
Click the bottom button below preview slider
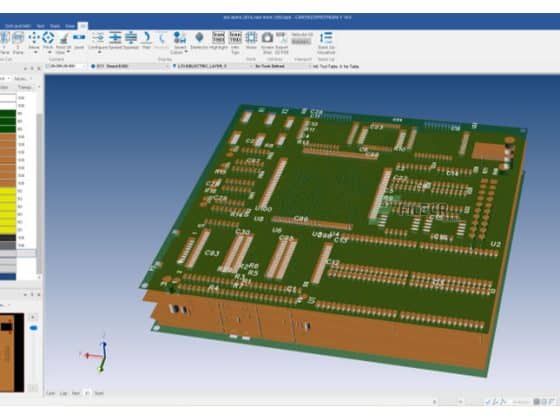pyautogui.click(x=33, y=388)
